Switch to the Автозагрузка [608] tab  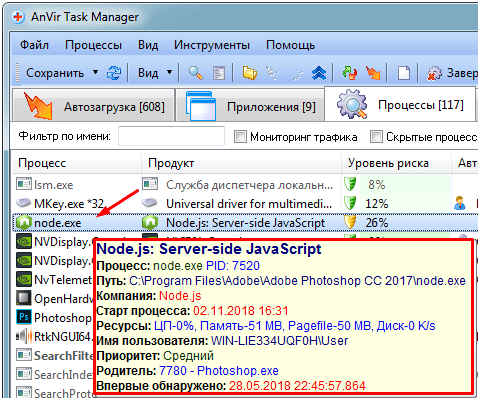coord(94,105)
